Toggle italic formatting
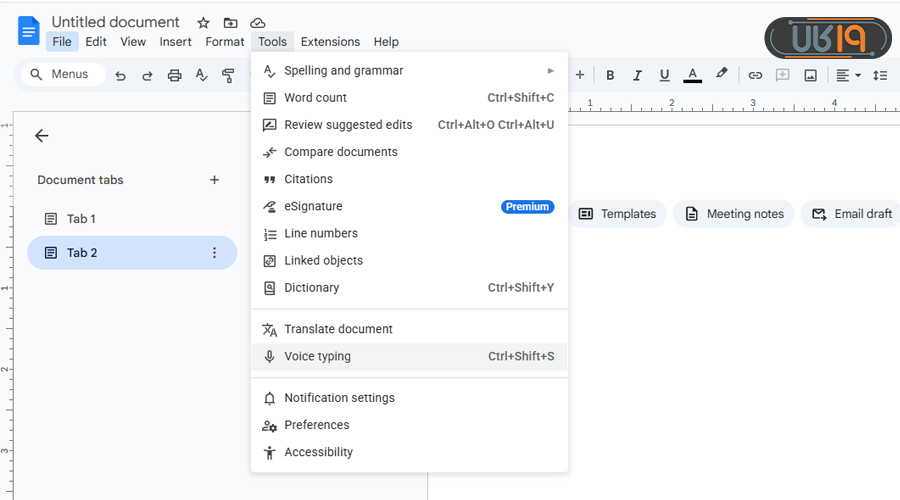The image size is (900, 500). [637, 75]
